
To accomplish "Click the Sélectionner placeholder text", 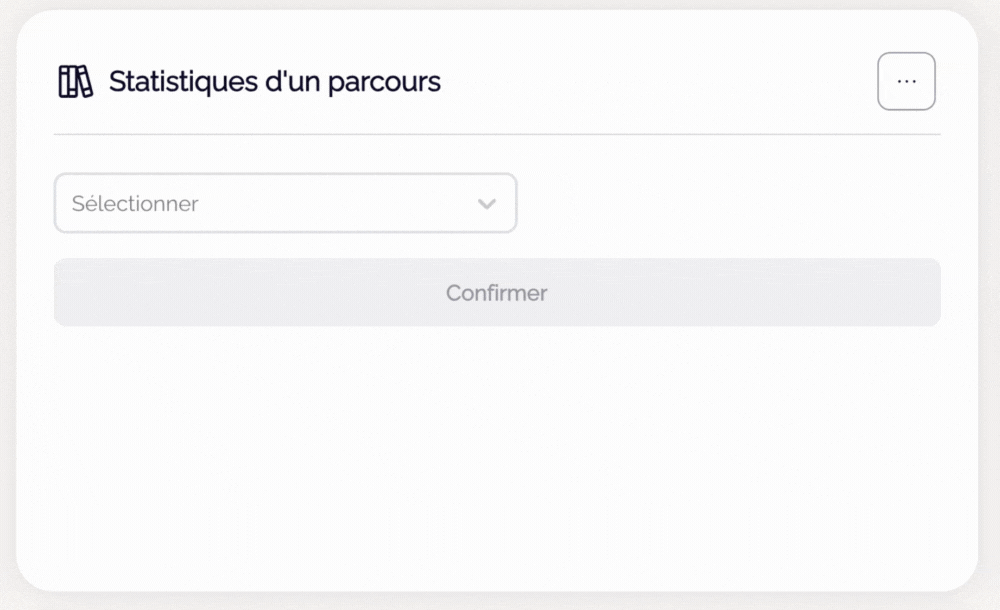I will (x=135, y=204).
